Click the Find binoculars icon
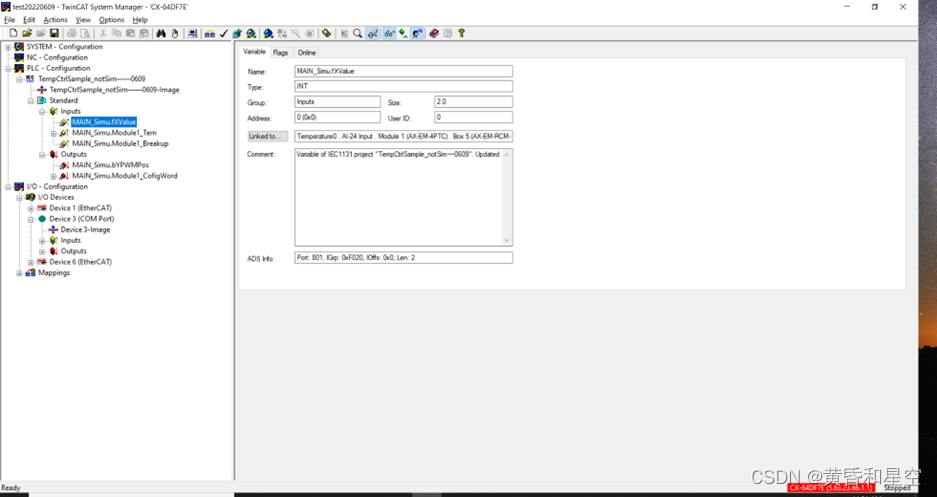Image resolution: width=937 pixels, height=497 pixels. [x=161, y=33]
